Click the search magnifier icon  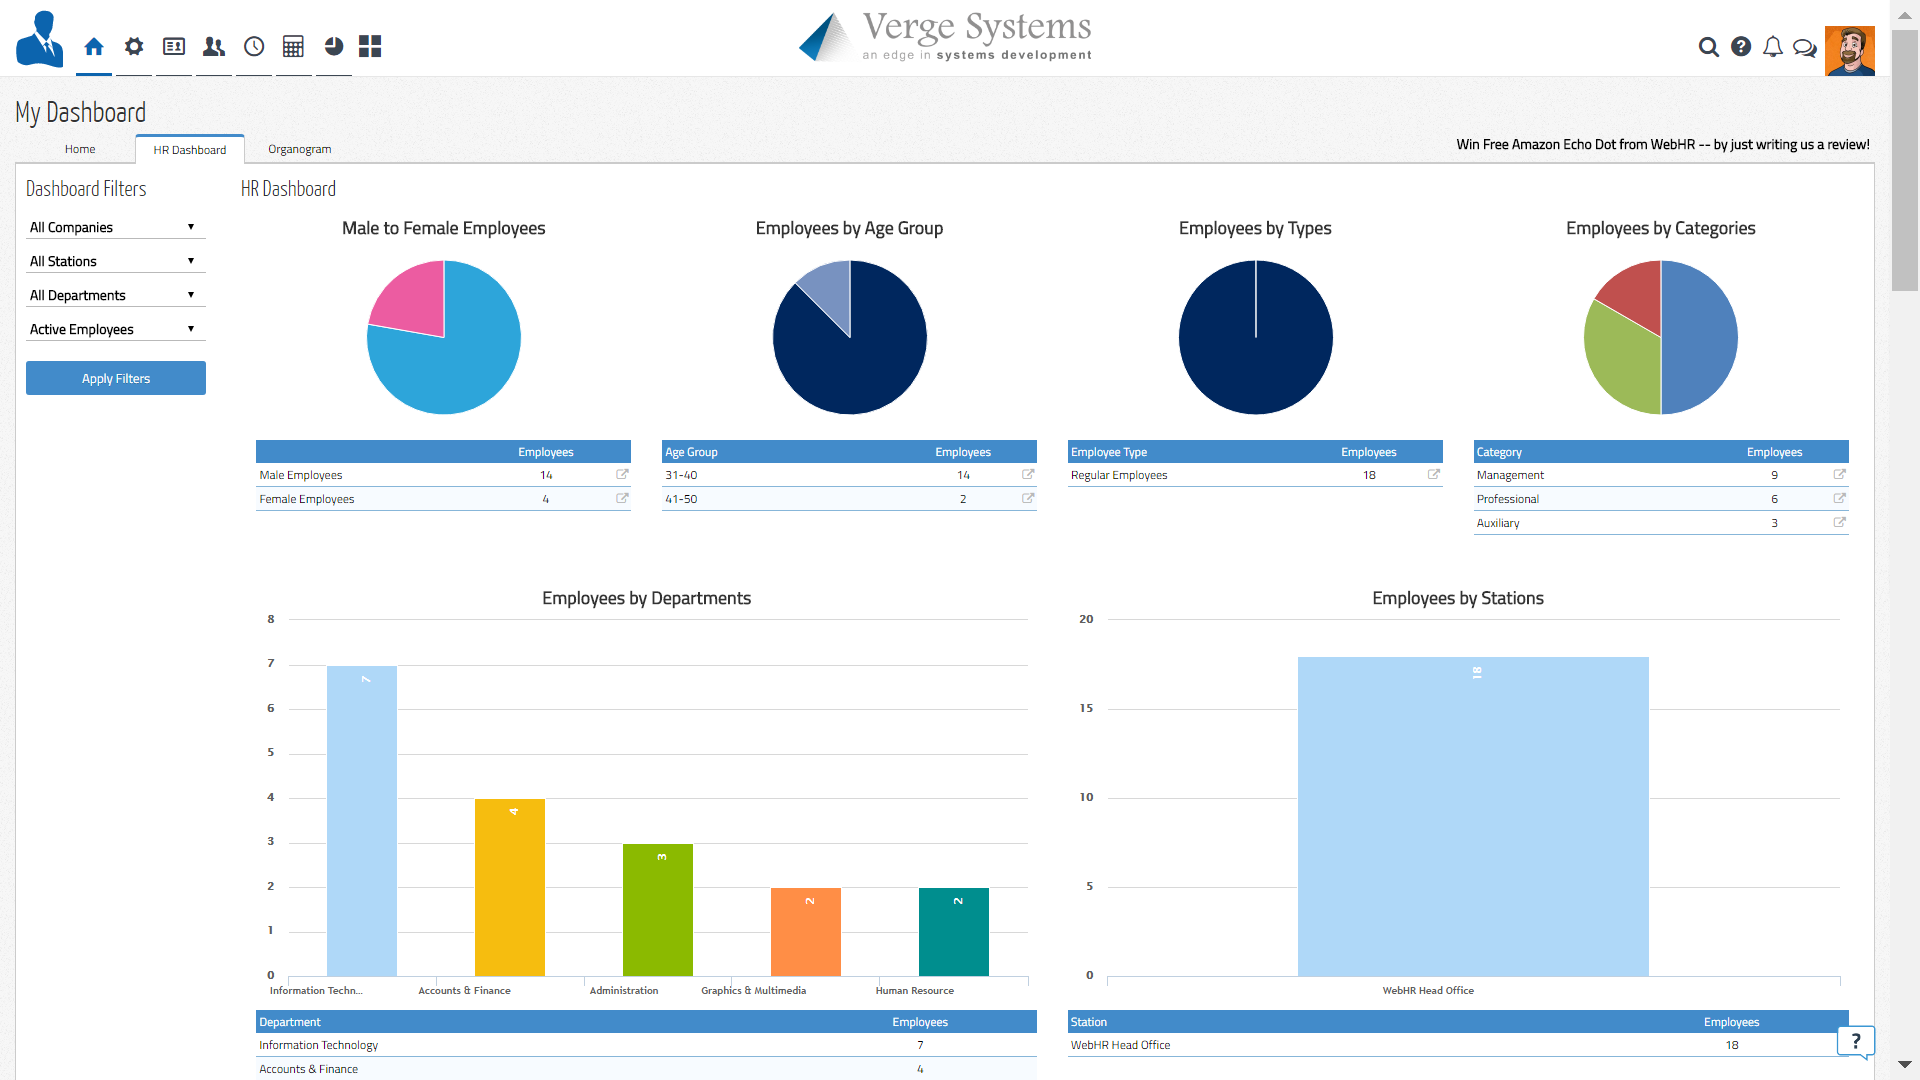(x=1709, y=47)
